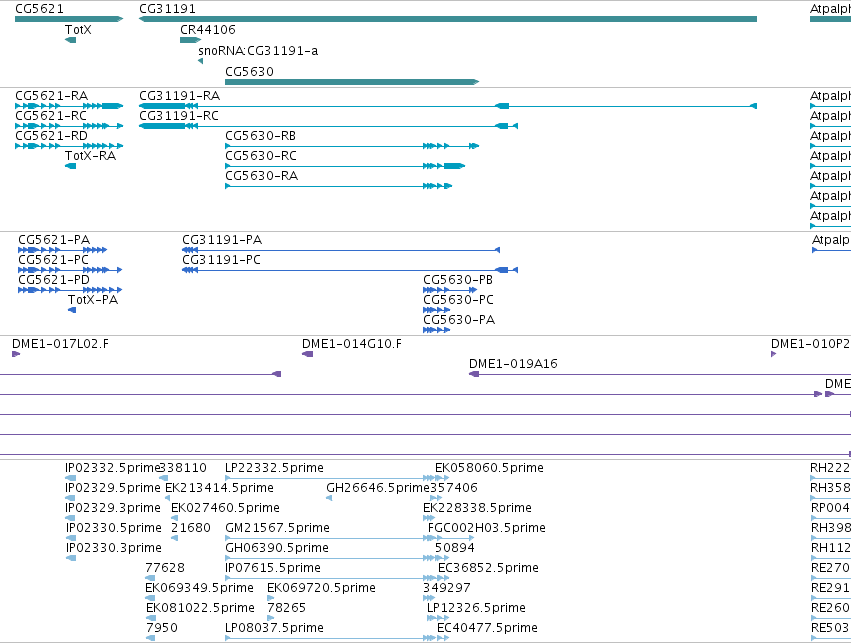The height and width of the screenshot is (643, 851).
Task: Select transcript CG31191-RA
Action: [x=180, y=96]
